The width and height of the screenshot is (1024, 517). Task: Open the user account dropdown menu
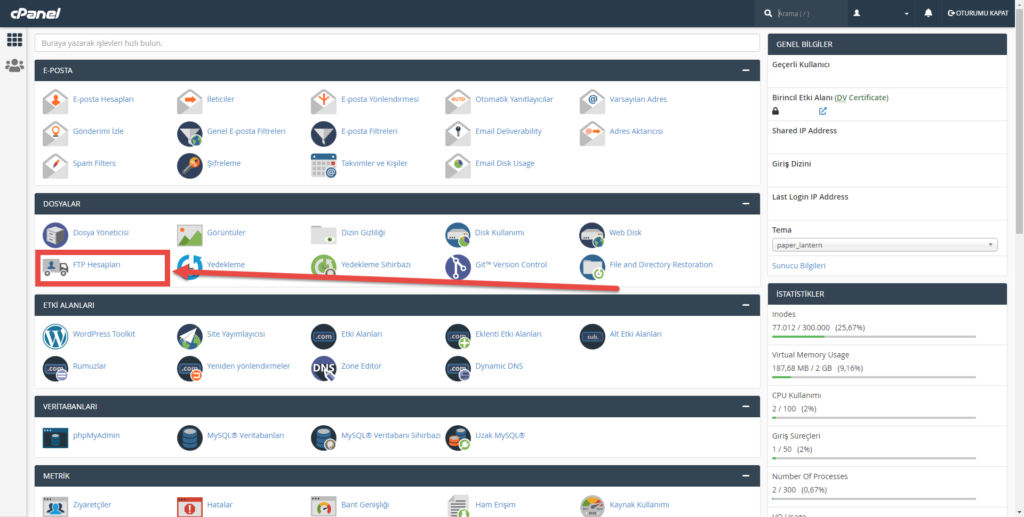point(880,13)
